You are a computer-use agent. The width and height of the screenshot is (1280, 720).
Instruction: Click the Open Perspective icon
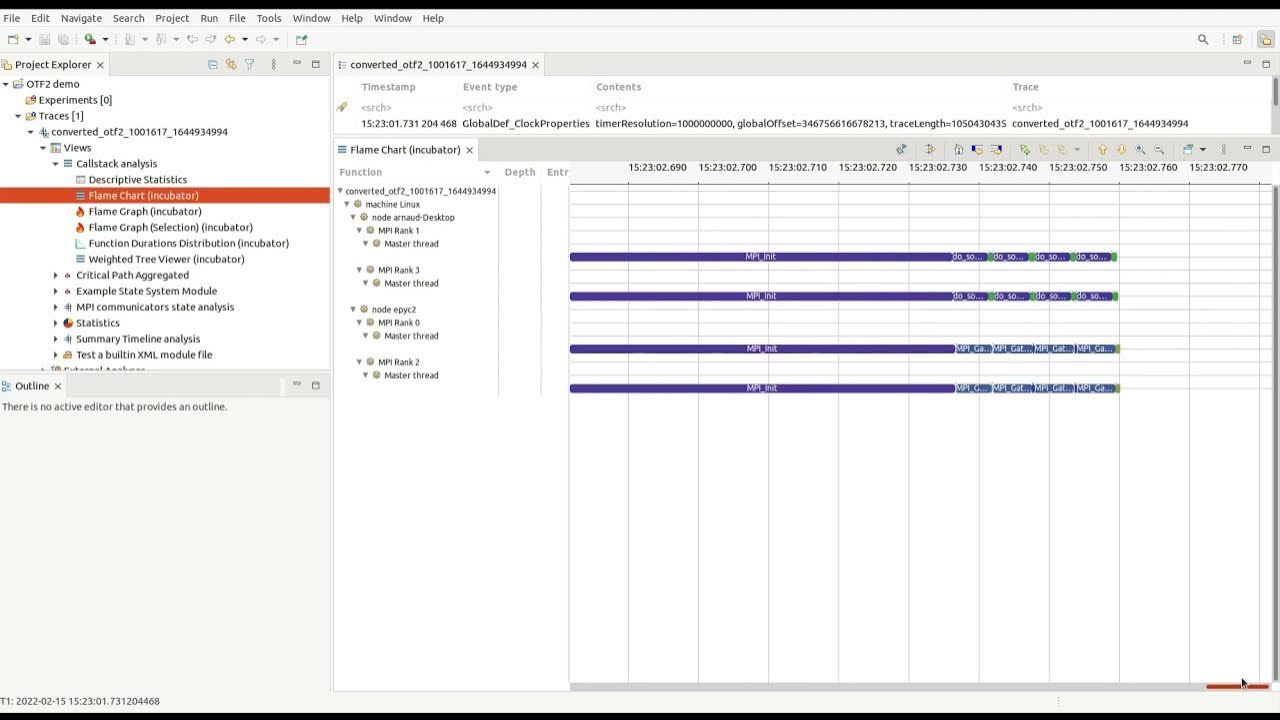tap(1237, 39)
